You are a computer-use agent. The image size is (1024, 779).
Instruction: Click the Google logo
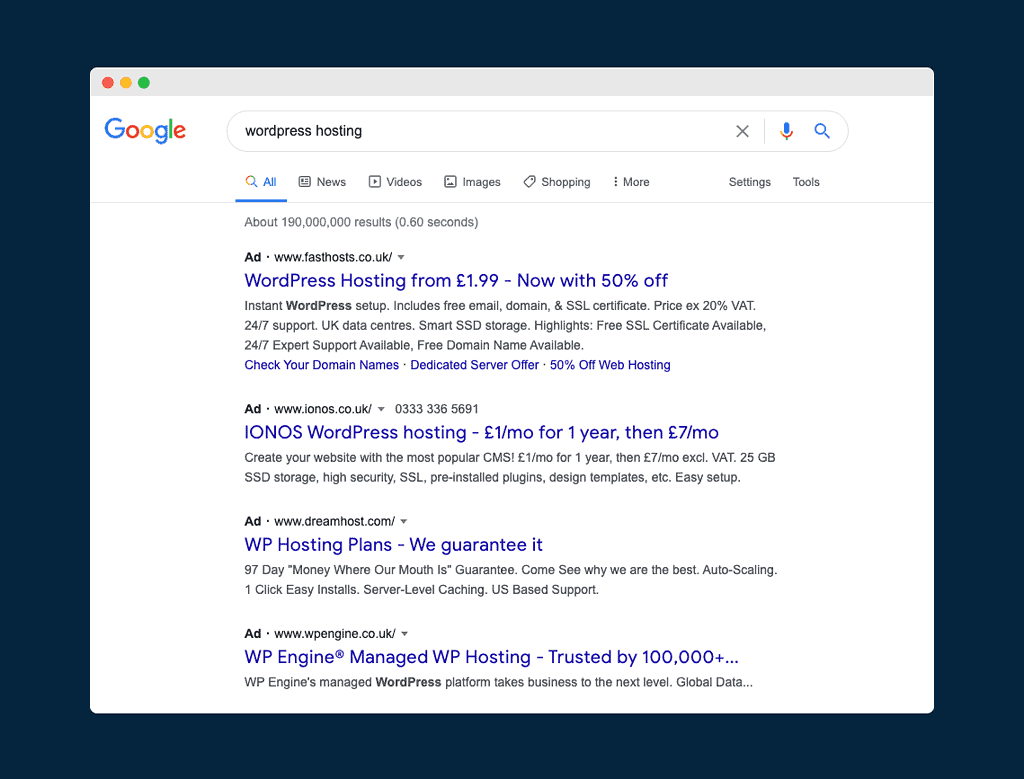145,131
